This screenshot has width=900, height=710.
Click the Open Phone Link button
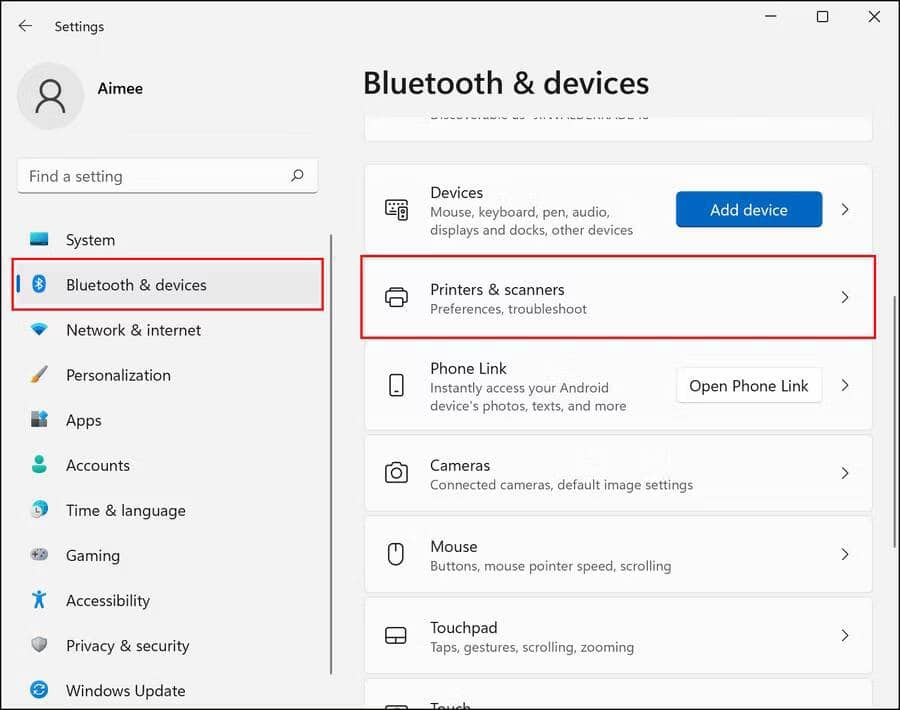[748, 385]
